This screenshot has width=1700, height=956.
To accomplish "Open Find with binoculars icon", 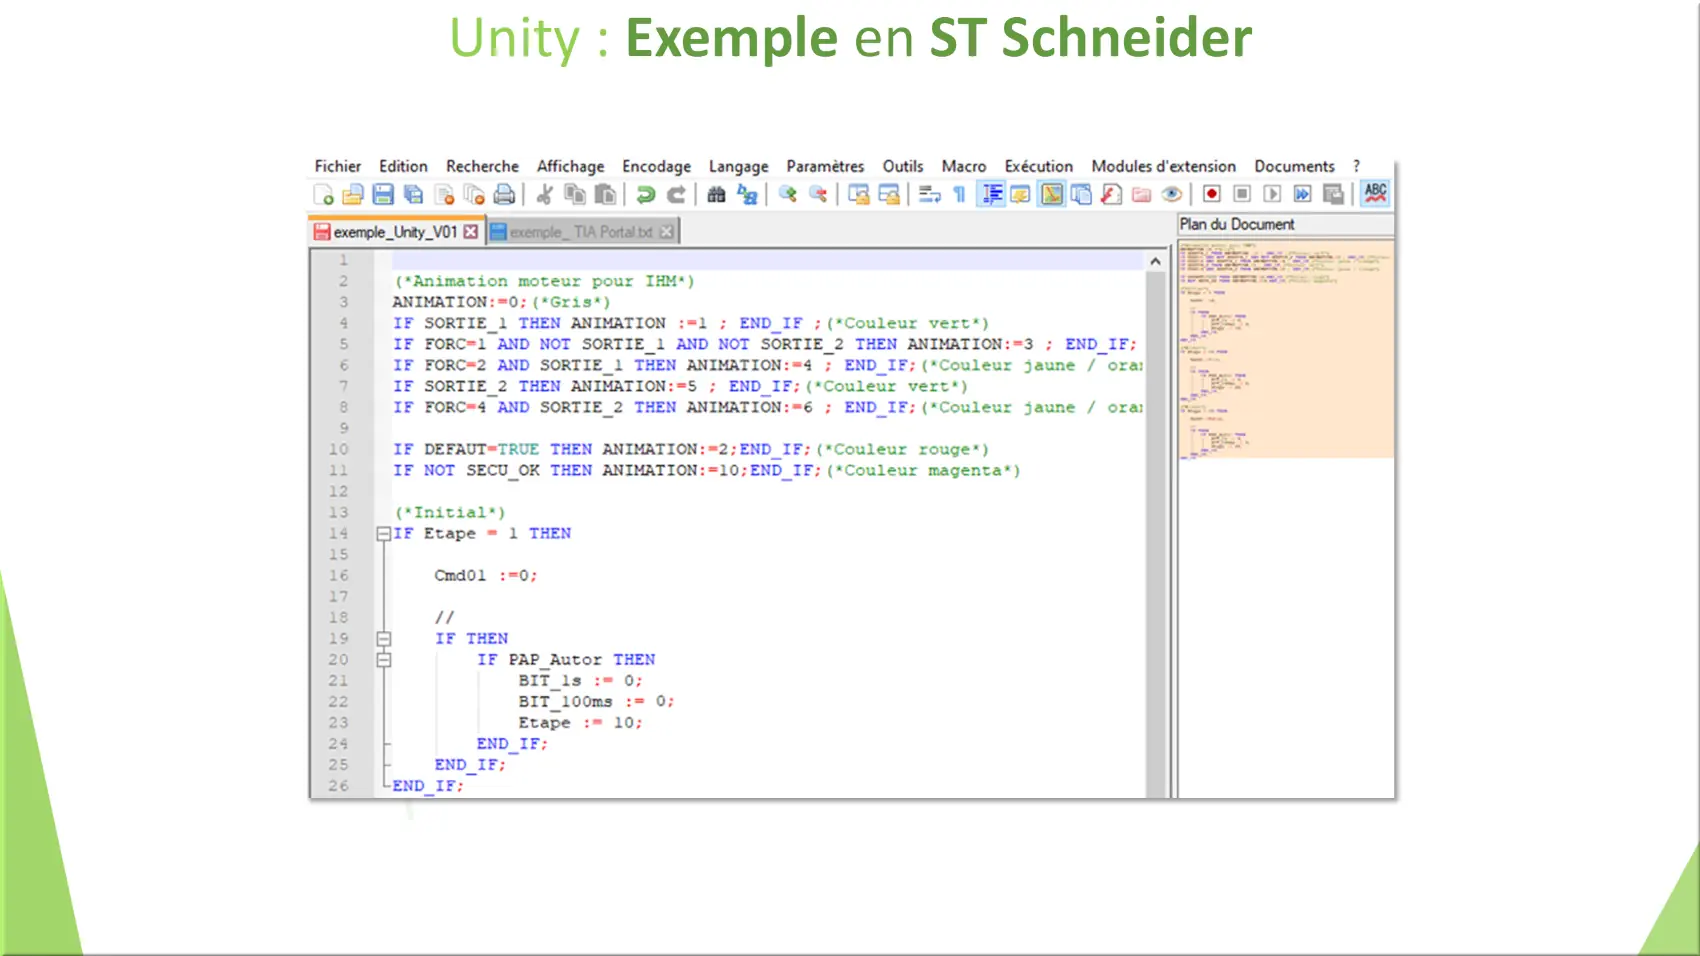I will pos(716,194).
